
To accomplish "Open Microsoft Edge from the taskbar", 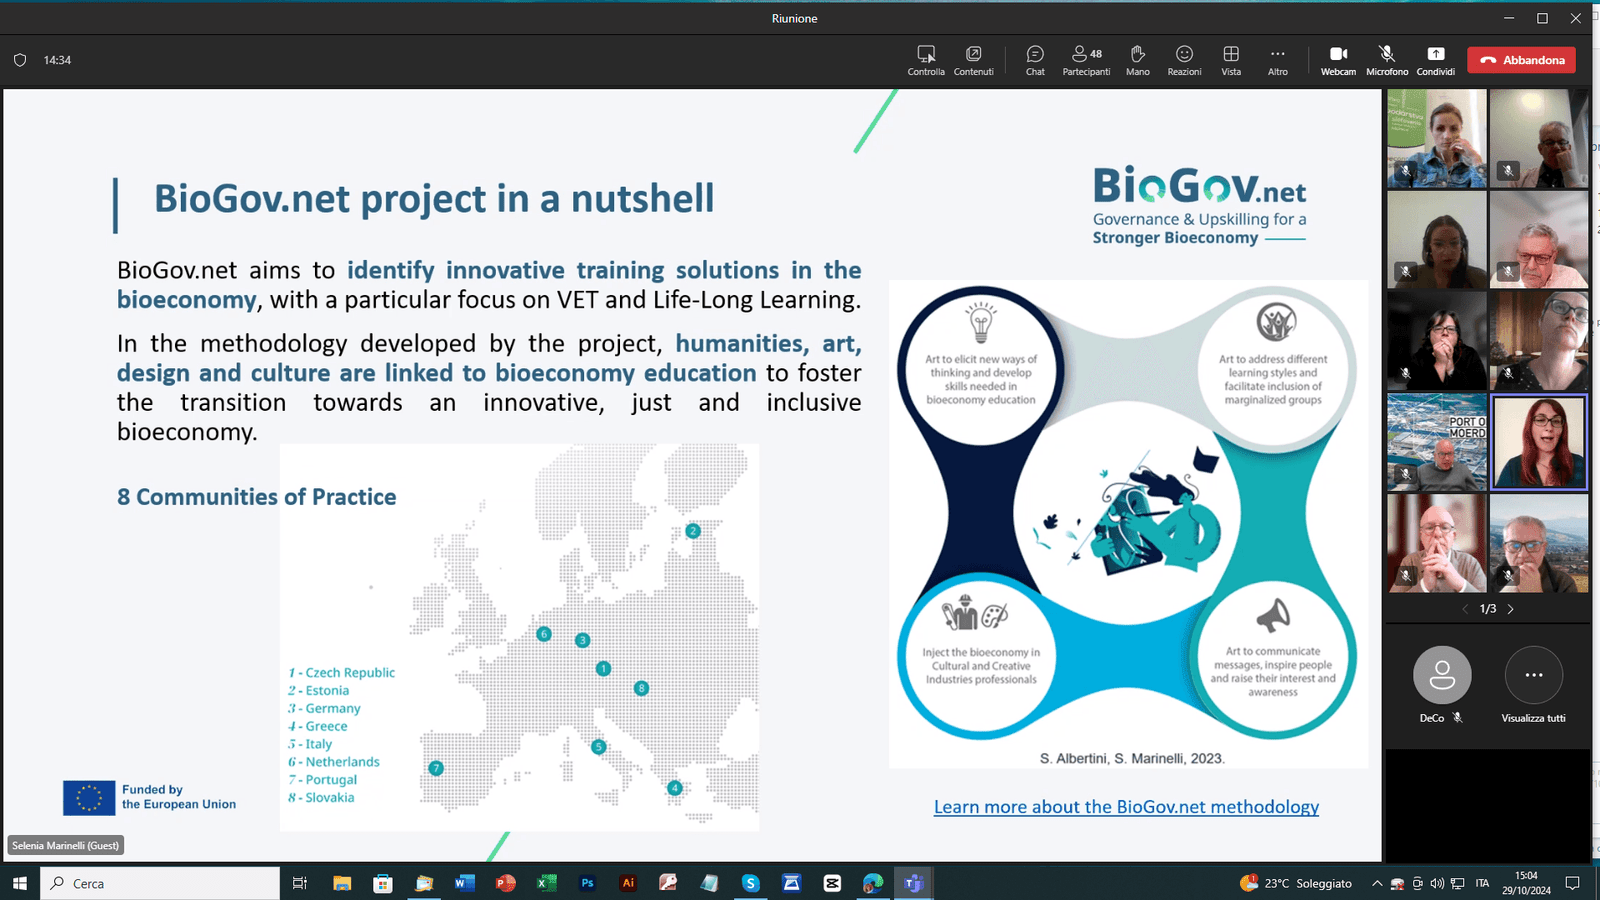I will pos(873,883).
